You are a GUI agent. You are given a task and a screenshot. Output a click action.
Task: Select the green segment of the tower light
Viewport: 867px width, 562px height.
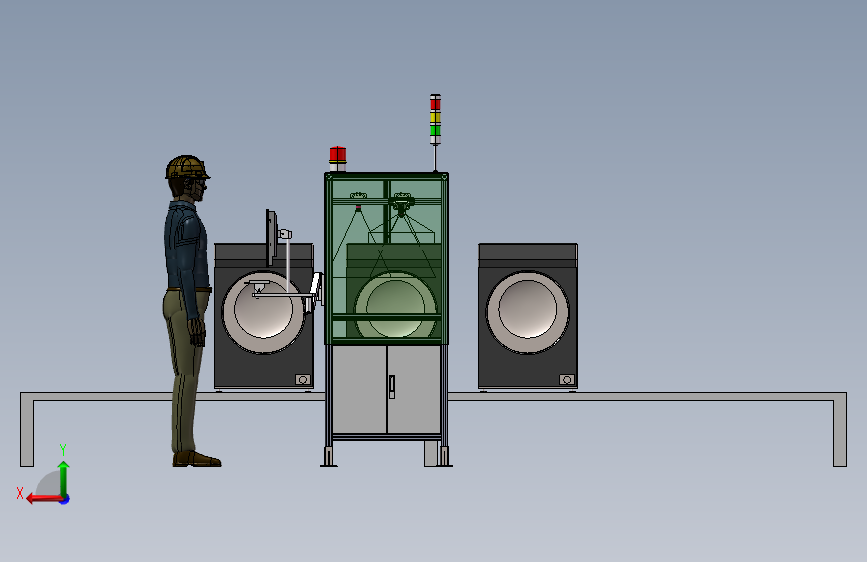tap(435, 131)
